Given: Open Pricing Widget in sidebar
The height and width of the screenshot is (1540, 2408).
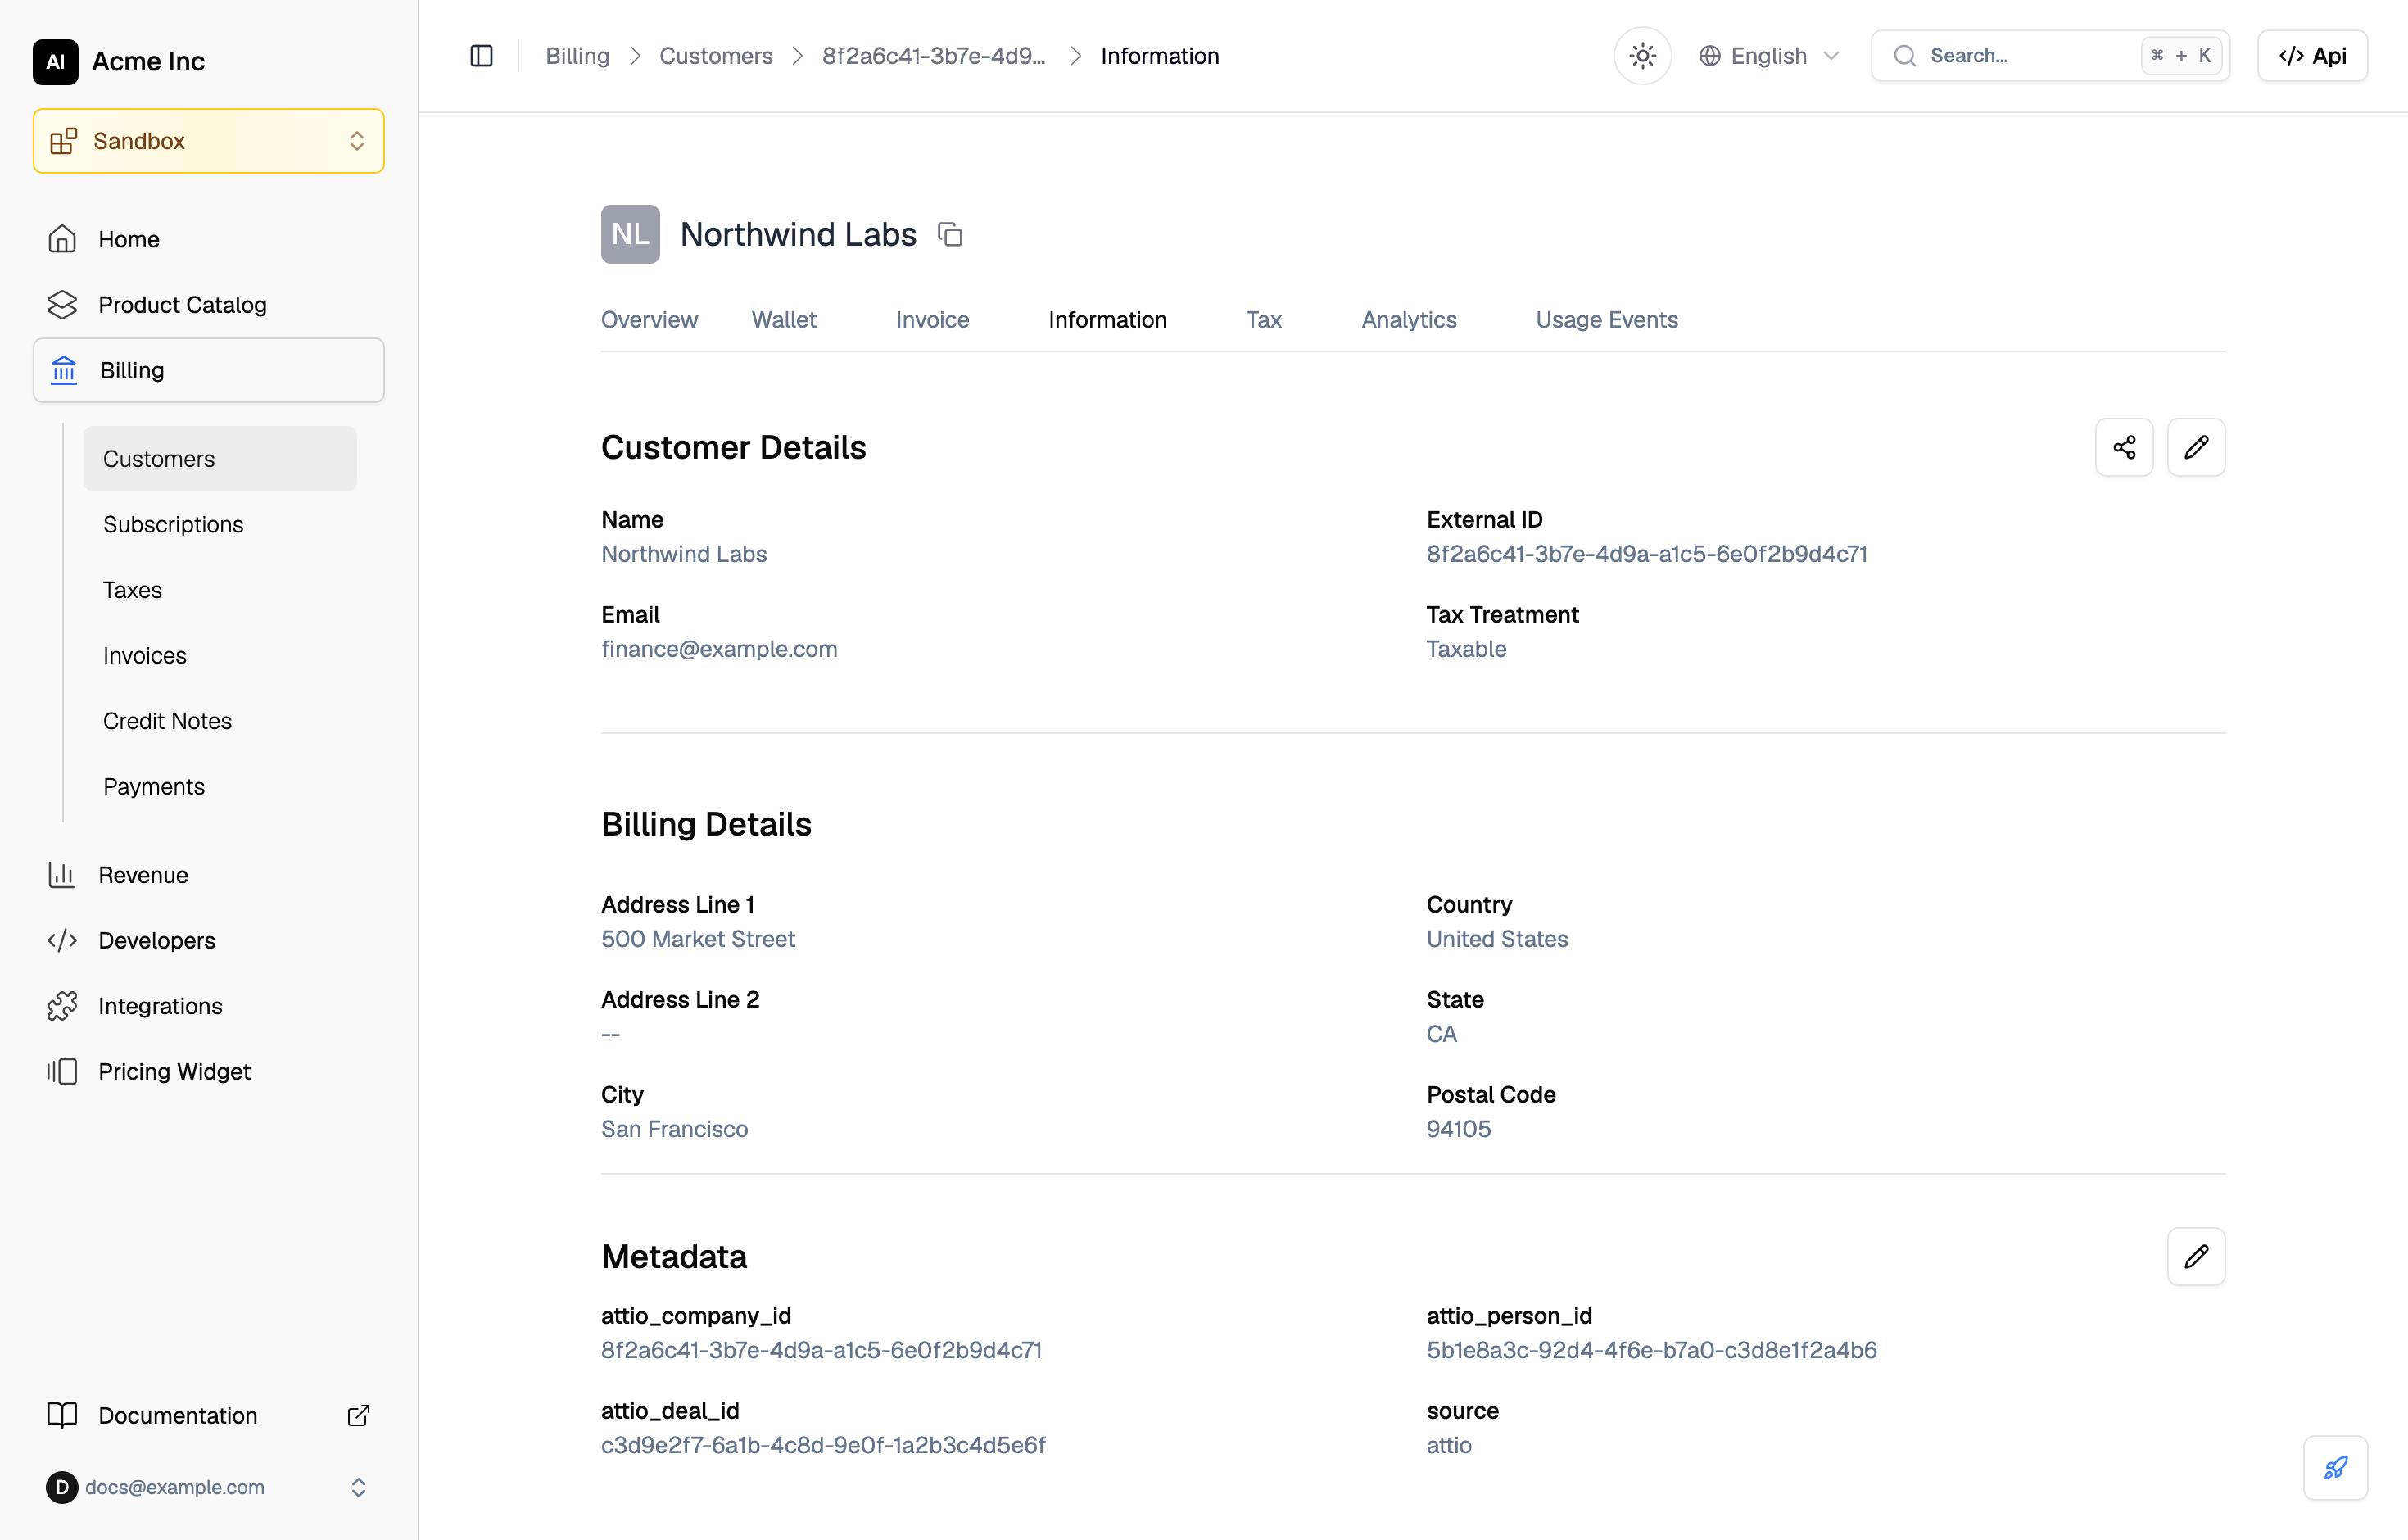Looking at the screenshot, I should (x=208, y=1071).
